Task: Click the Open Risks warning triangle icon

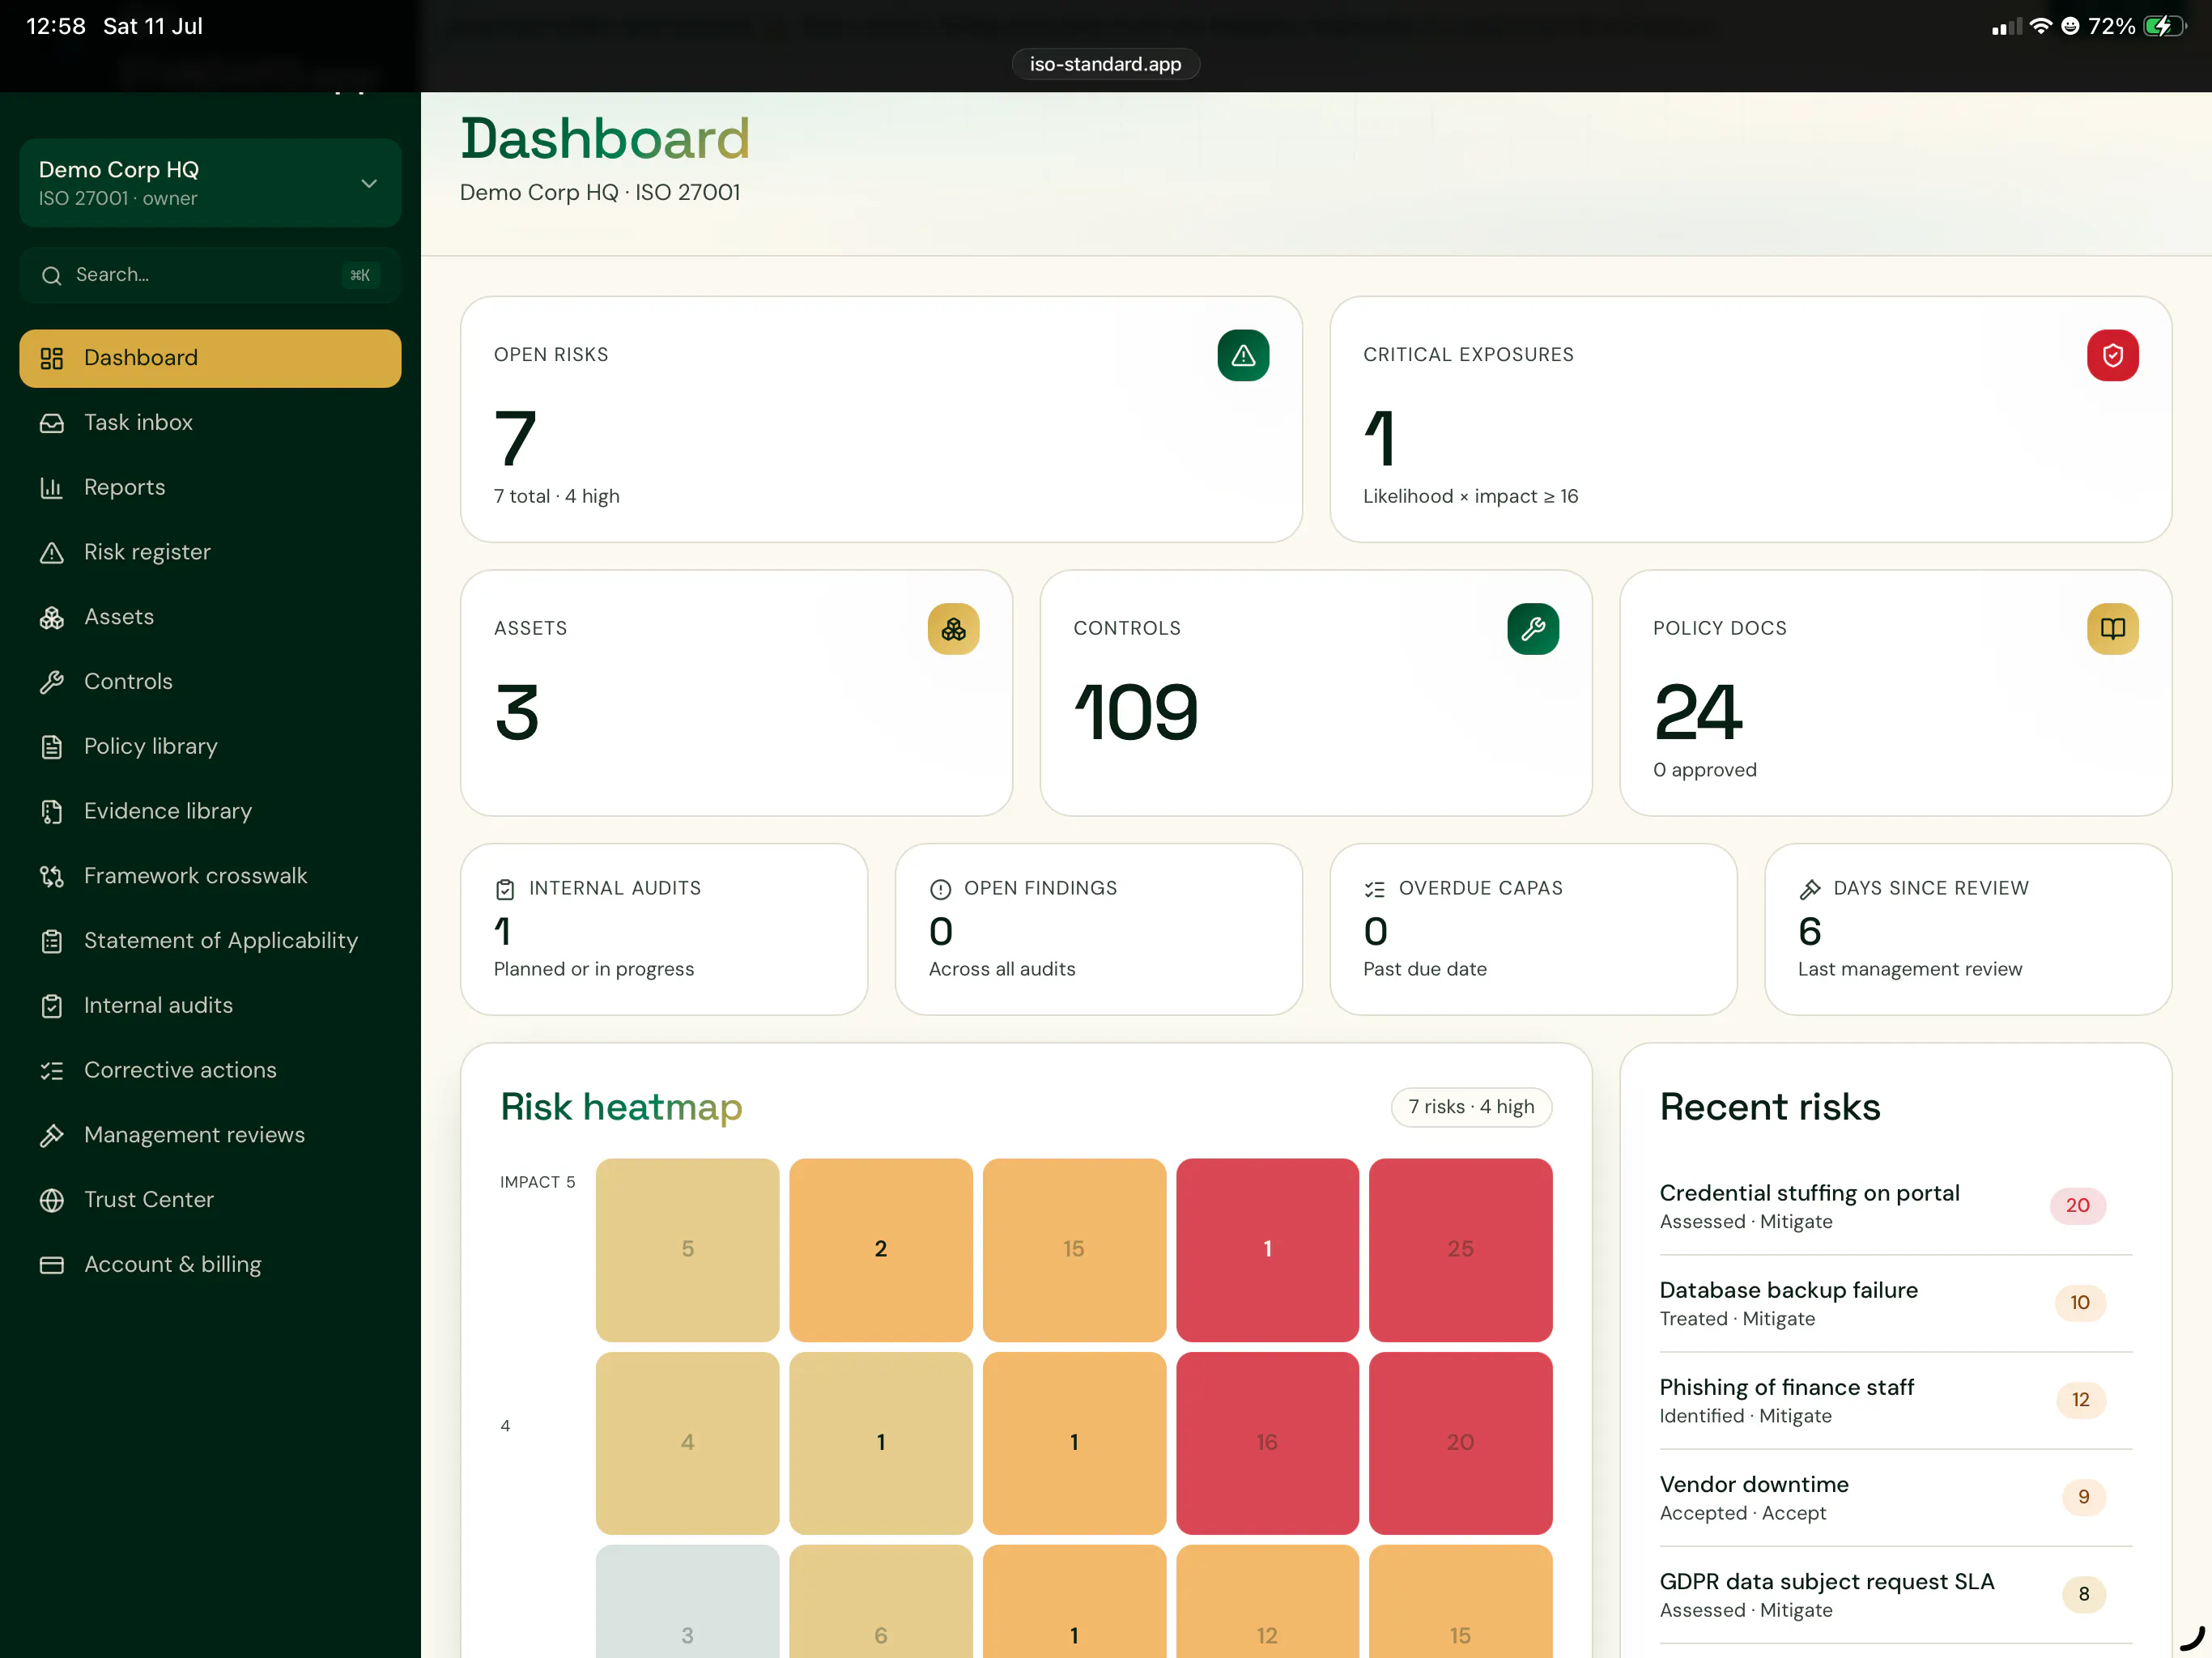Action: click(1243, 355)
